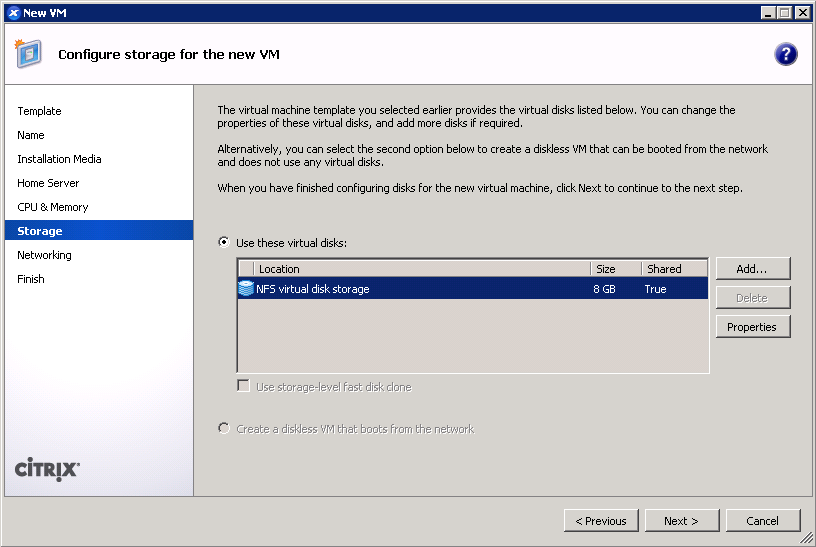Click the New VM wizard icon in the header

(28, 54)
